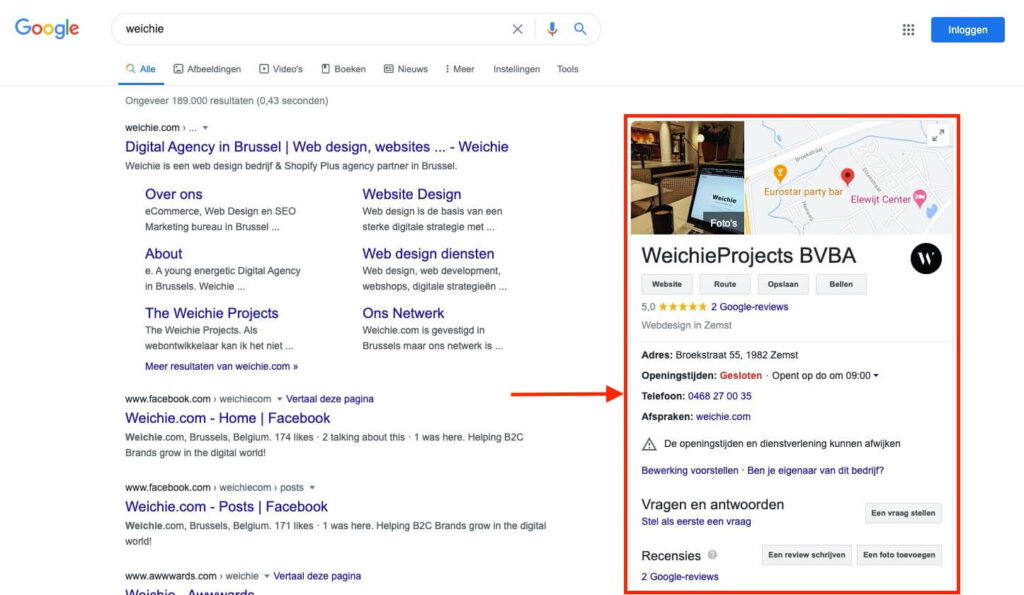Open the Meer search menu
The image size is (1024, 595).
click(x=460, y=69)
